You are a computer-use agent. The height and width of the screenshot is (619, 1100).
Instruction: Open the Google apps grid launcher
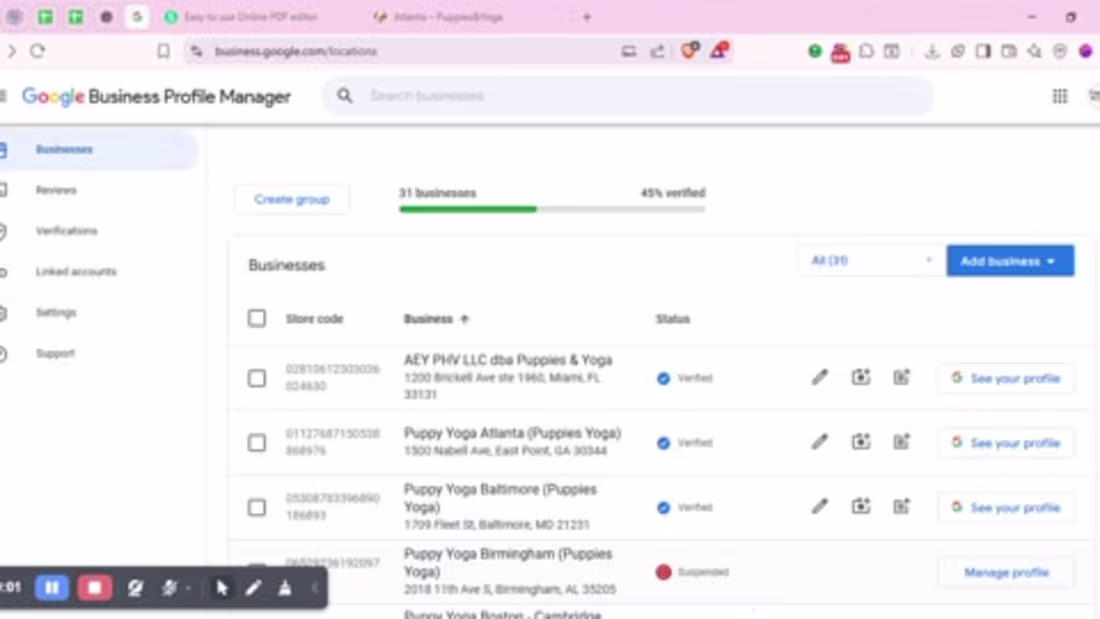point(1058,95)
